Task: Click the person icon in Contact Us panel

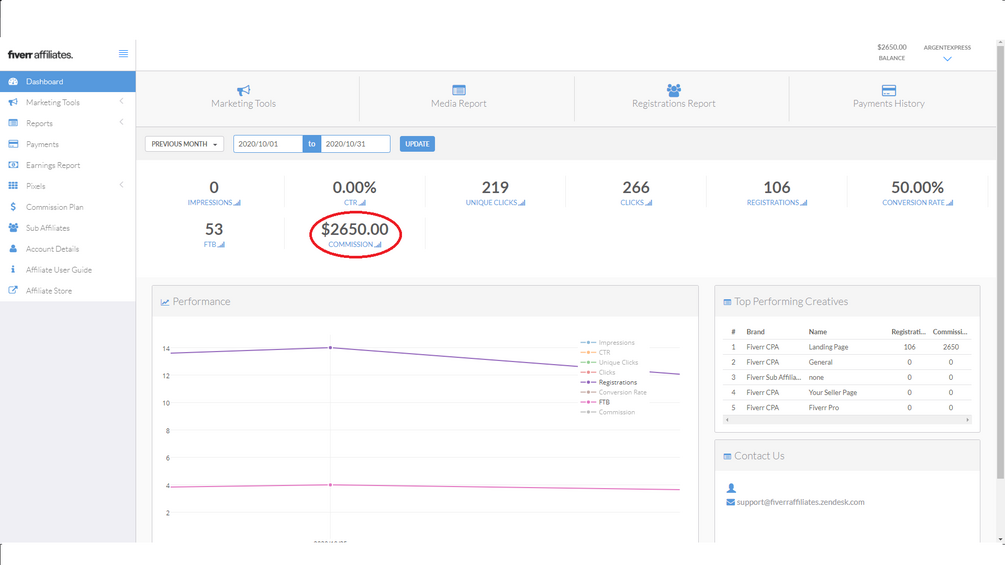Action: pos(731,488)
